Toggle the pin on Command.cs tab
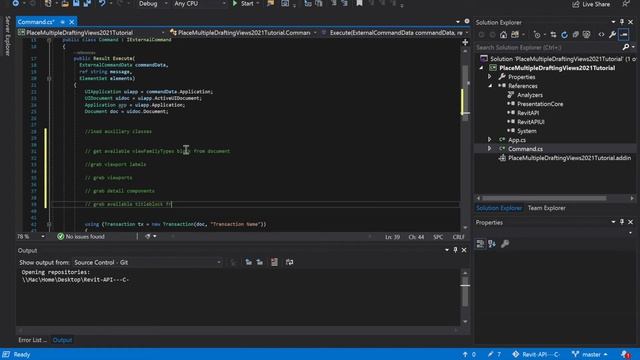 [x=62, y=22]
